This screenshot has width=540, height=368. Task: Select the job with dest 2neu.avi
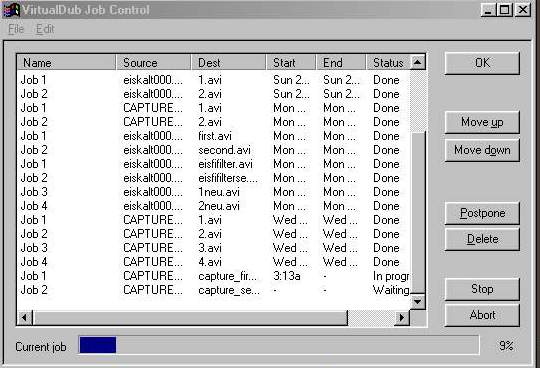point(214,206)
